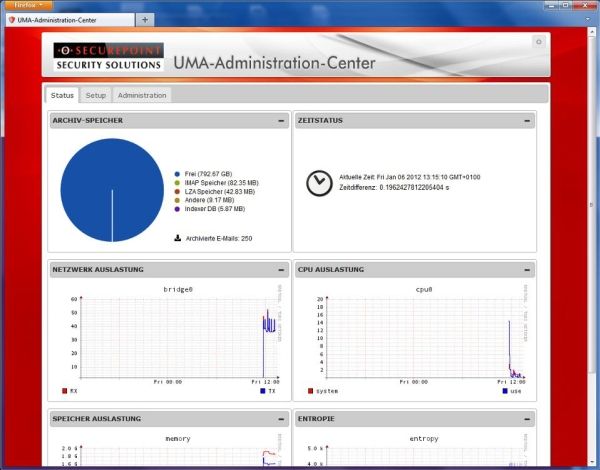Select the UMA-Administration-Center browser tab
The width and height of the screenshot is (600, 470).
click(x=70, y=20)
